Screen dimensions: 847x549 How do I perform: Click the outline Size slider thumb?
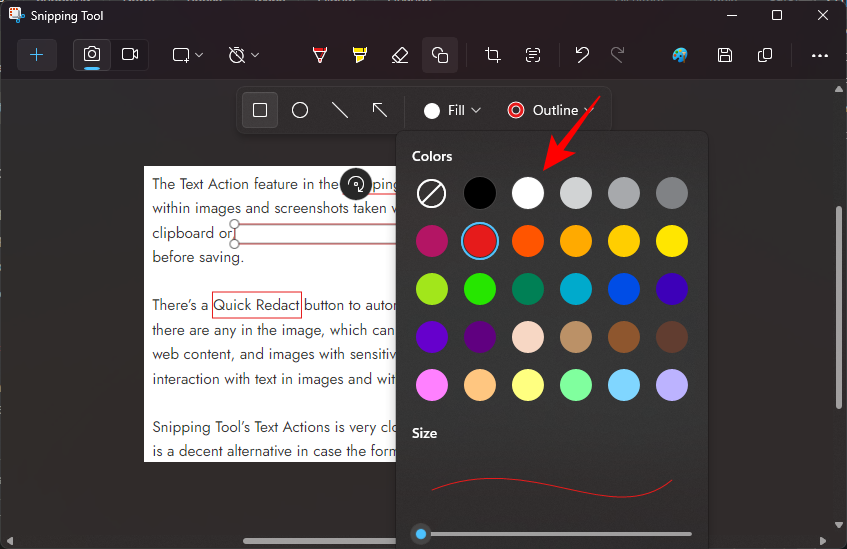point(421,534)
